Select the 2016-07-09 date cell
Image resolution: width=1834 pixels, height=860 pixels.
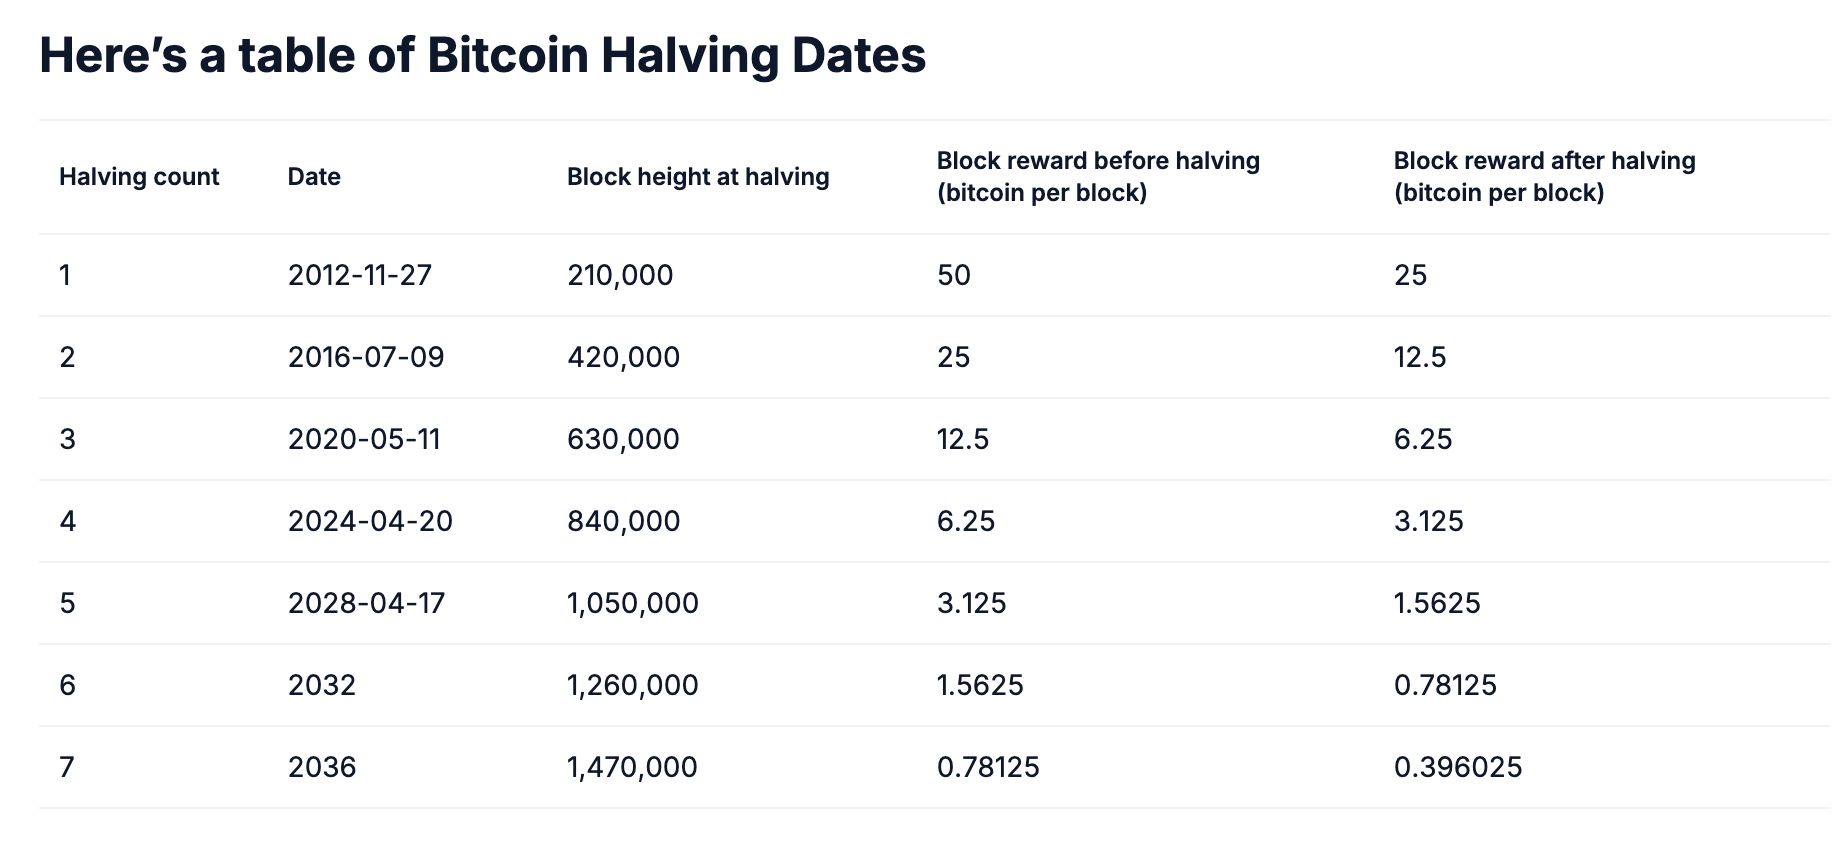point(366,357)
